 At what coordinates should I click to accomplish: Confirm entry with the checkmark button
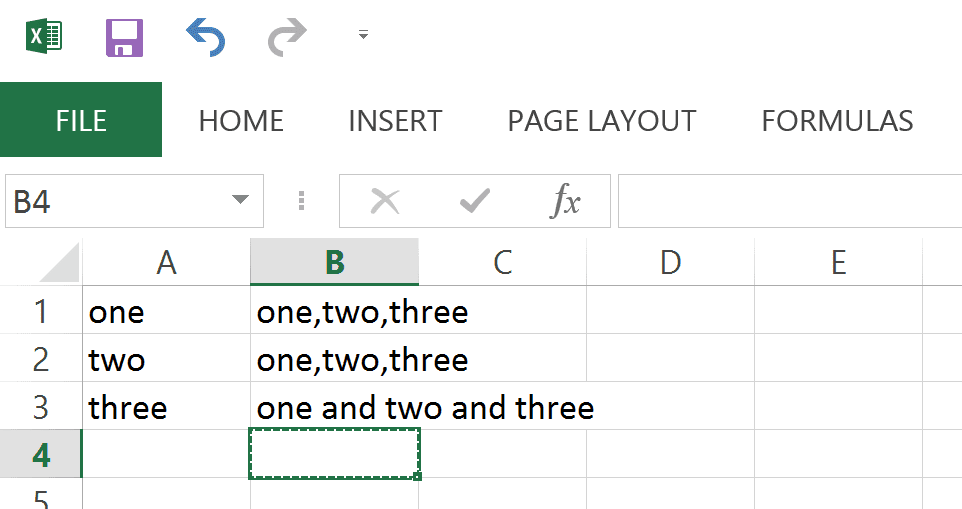(x=475, y=201)
